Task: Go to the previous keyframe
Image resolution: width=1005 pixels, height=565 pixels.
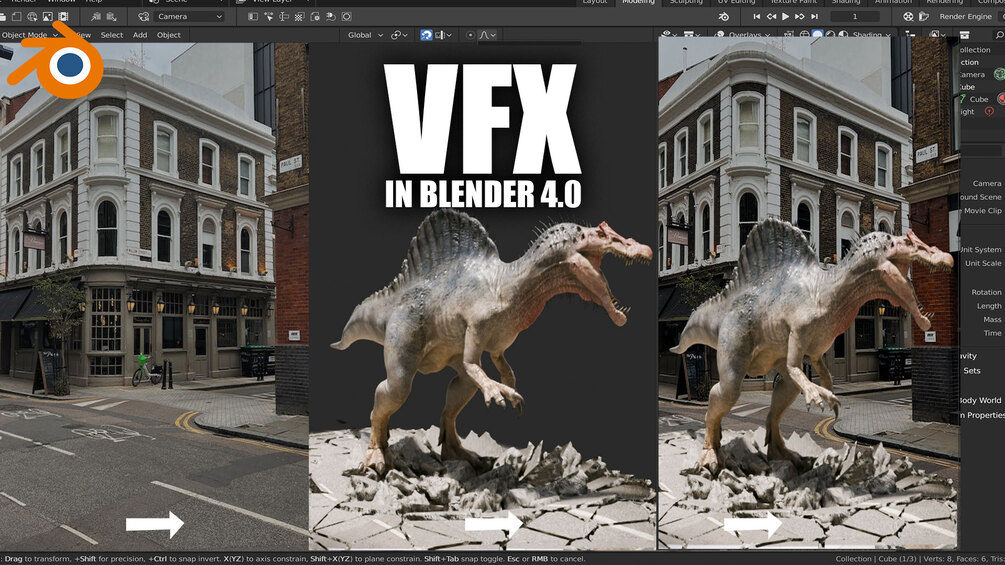Action: (771, 17)
